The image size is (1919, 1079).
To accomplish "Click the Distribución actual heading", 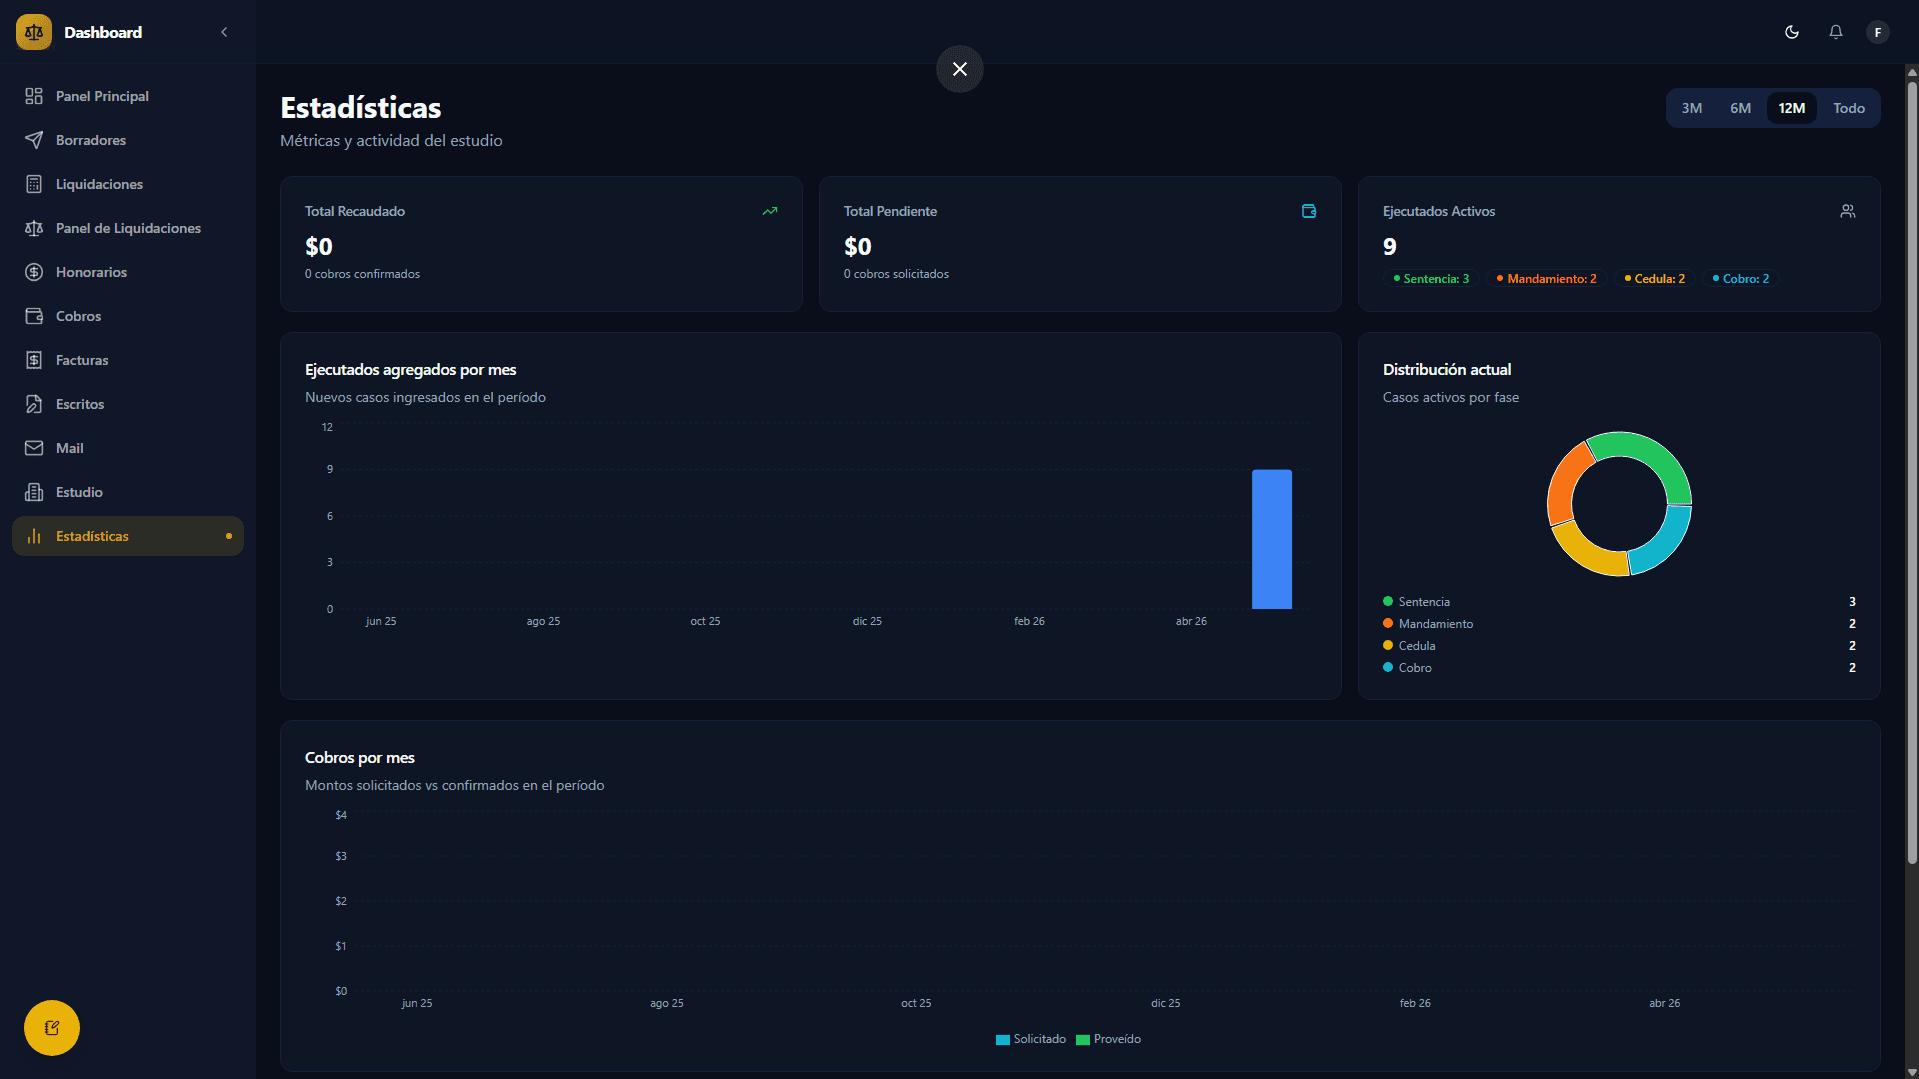I will [1447, 370].
